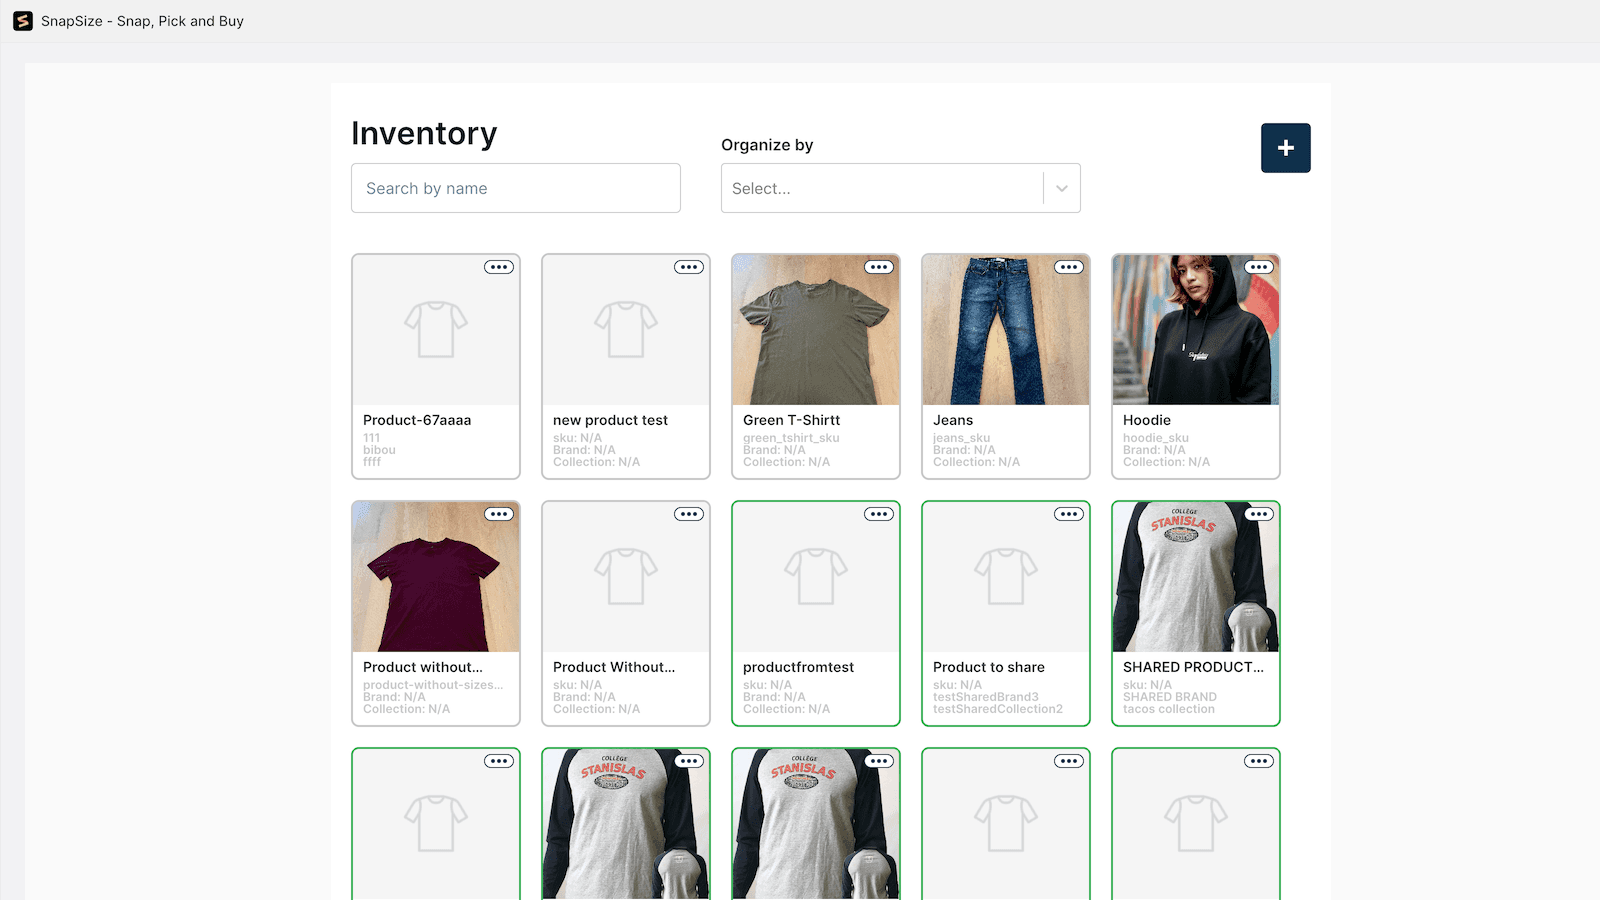Open the options menu on Hoodie card

tap(1259, 267)
